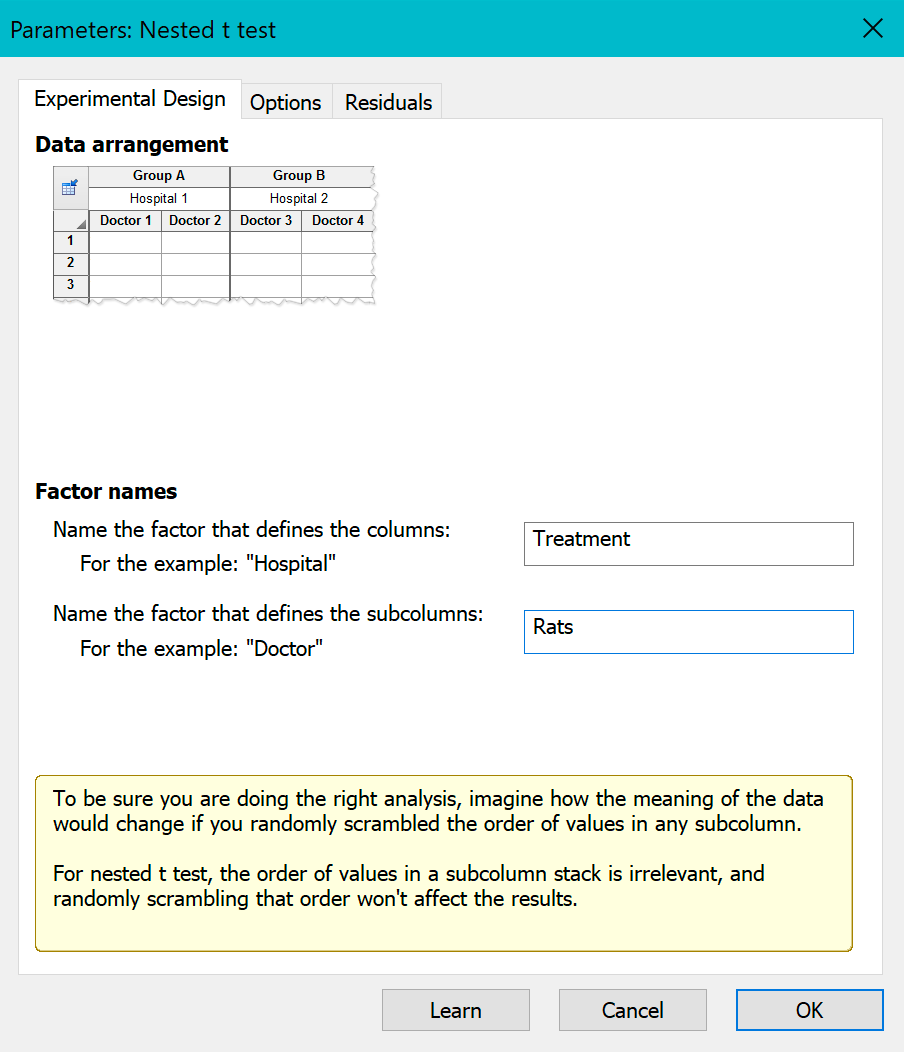Select the Doctor 2 subcolumn header

point(195,220)
